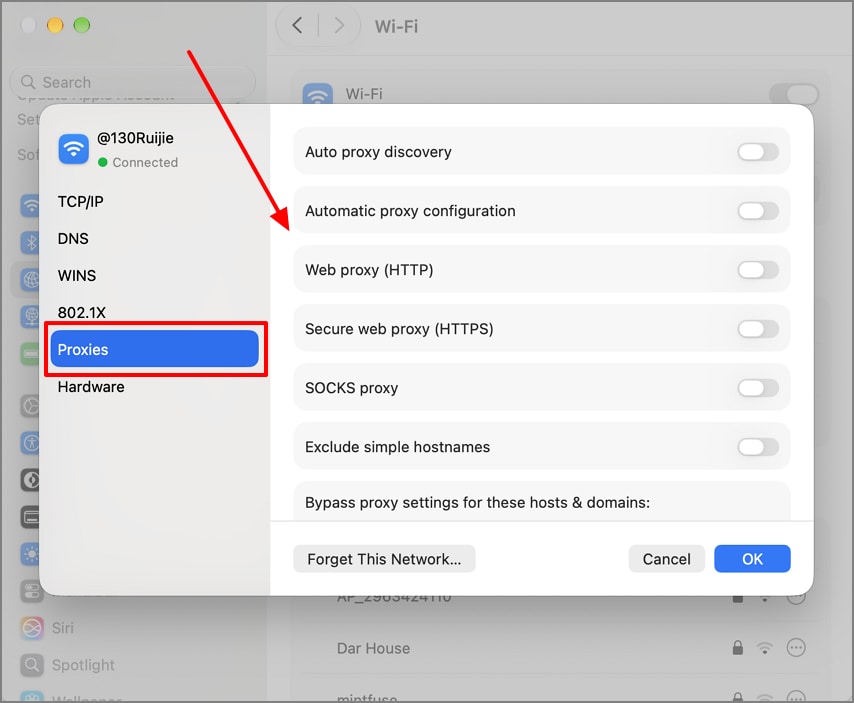This screenshot has height=703, width=854.
Task: Click the Wi-Fi title in toolbar
Action: pyautogui.click(x=396, y=26)
